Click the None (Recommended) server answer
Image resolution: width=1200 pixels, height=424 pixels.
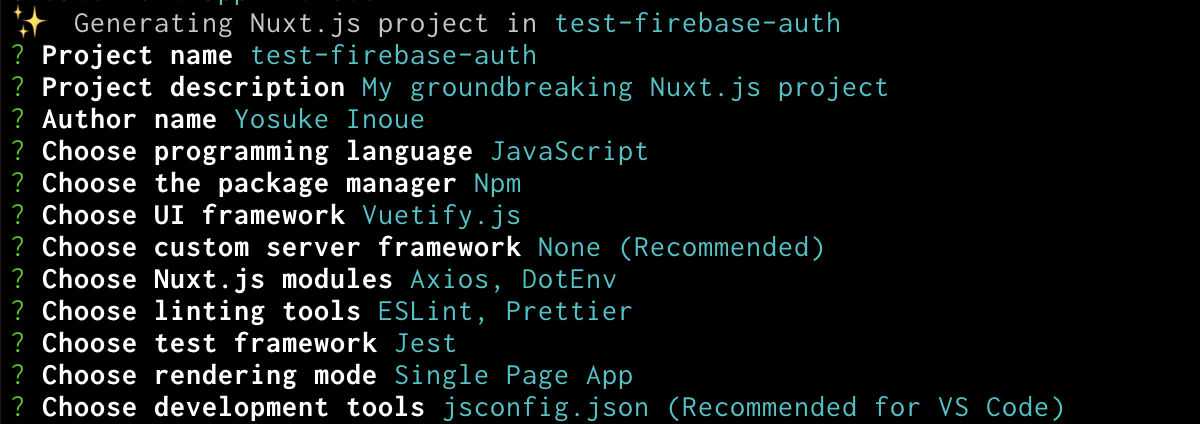coord(681,247)
